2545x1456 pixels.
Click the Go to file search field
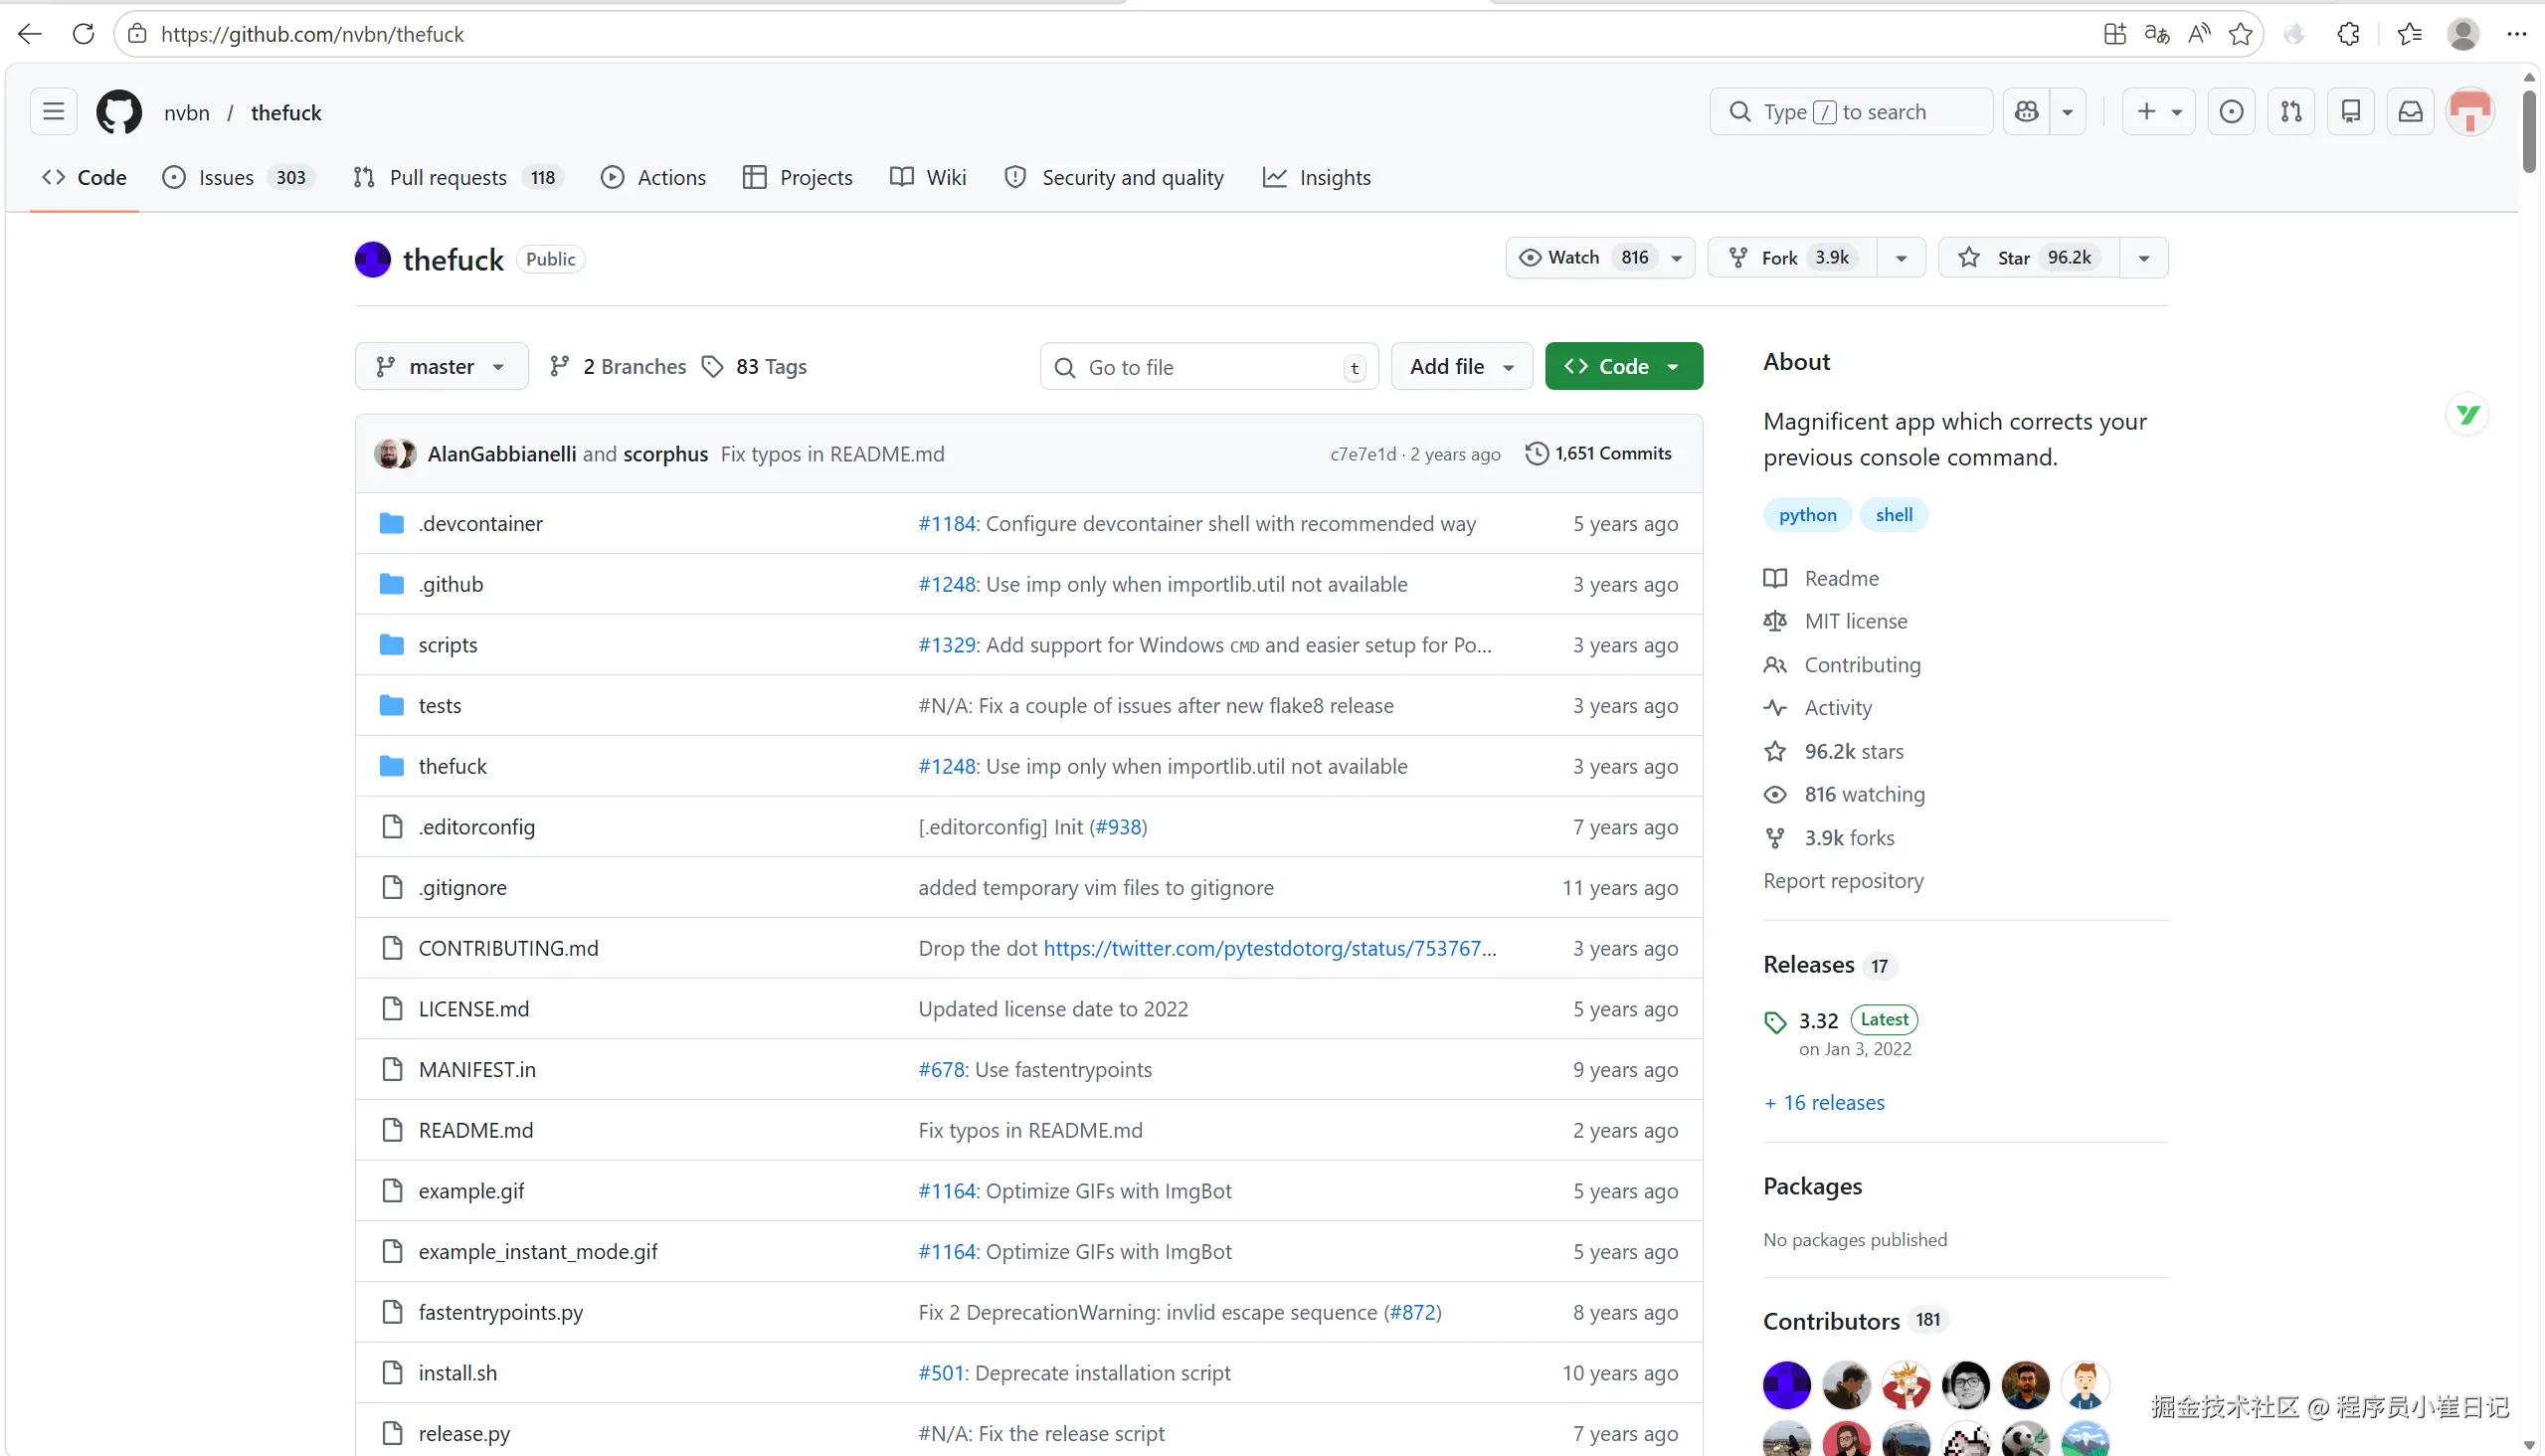[x=1208, y=367]
